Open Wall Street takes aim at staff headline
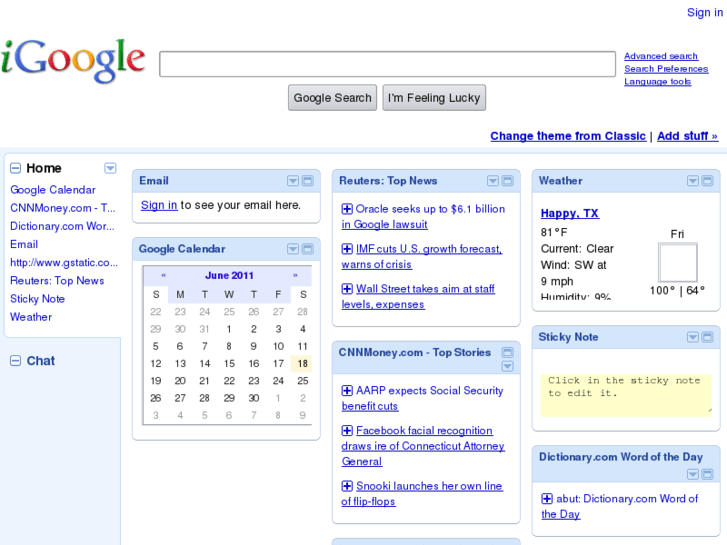 click(x=418, y=296)
